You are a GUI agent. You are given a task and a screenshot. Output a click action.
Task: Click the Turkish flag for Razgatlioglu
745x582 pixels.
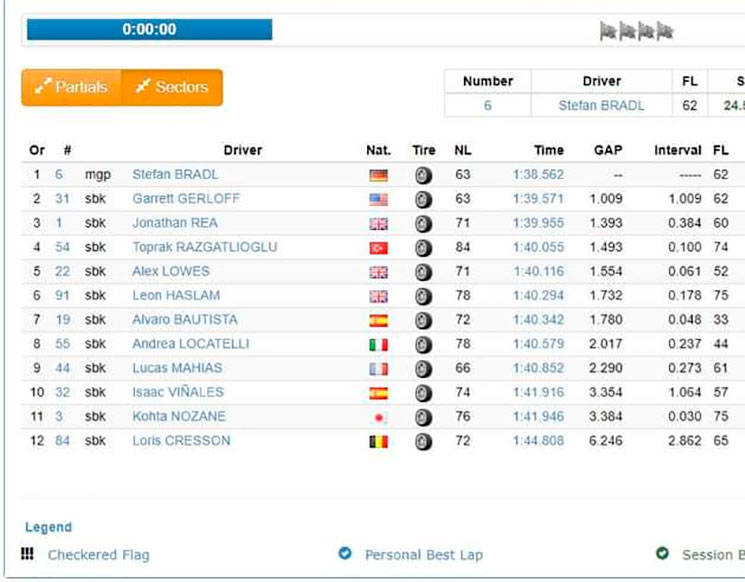378,248
